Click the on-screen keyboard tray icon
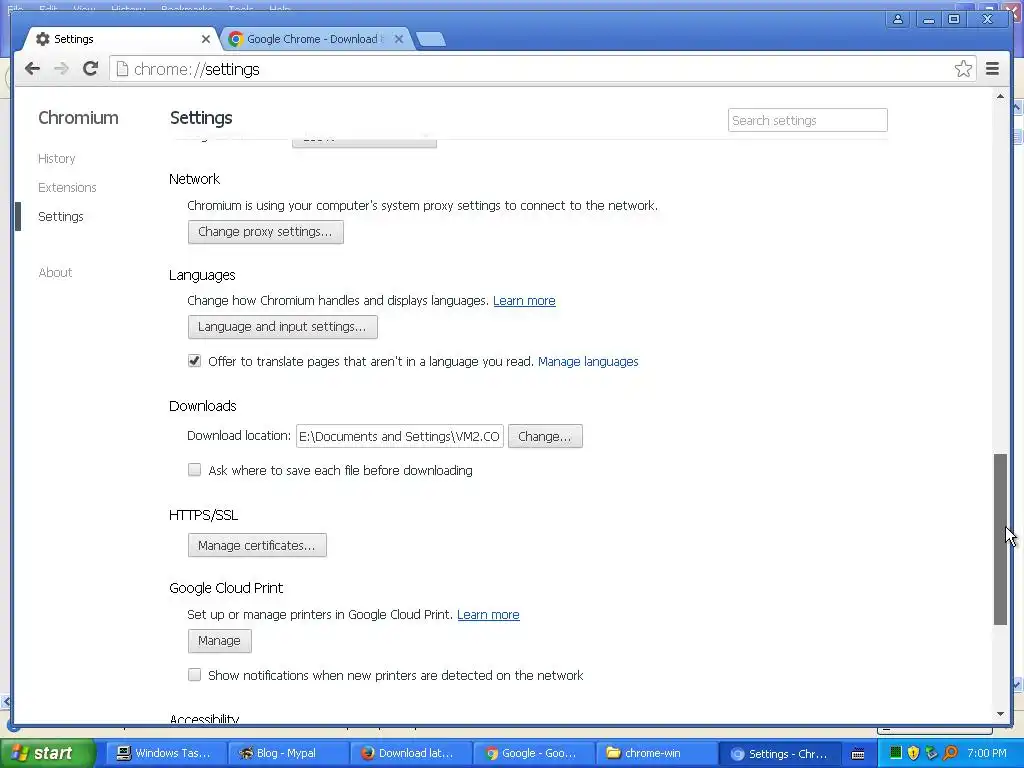 tap(858, 754)
